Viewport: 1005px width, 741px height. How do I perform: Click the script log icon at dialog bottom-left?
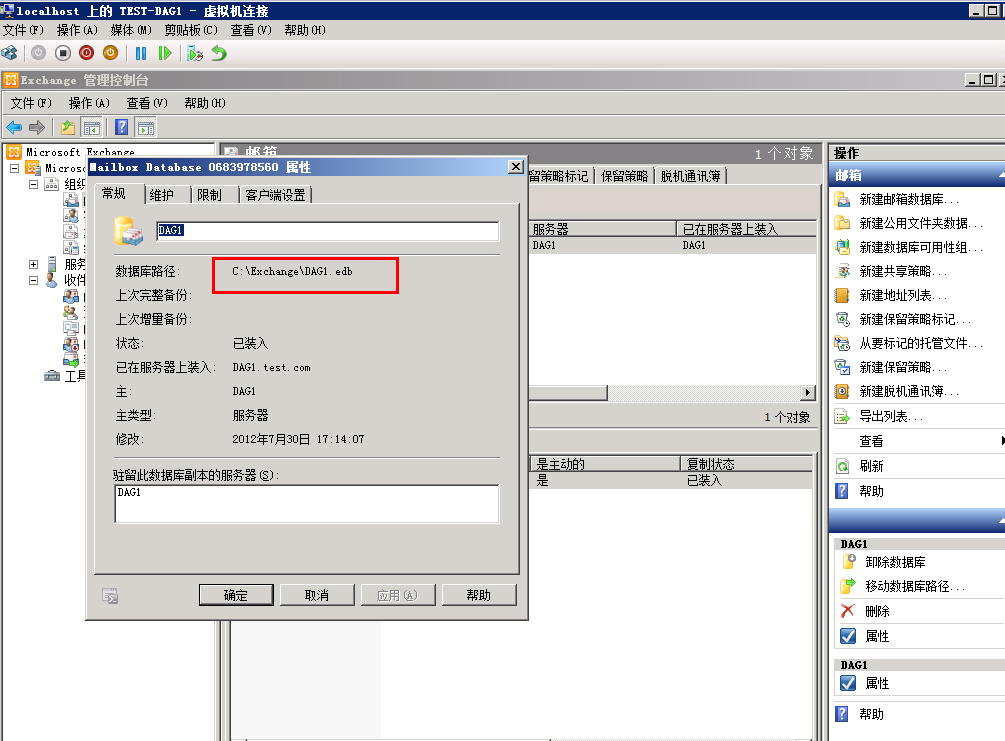point(110,596)
